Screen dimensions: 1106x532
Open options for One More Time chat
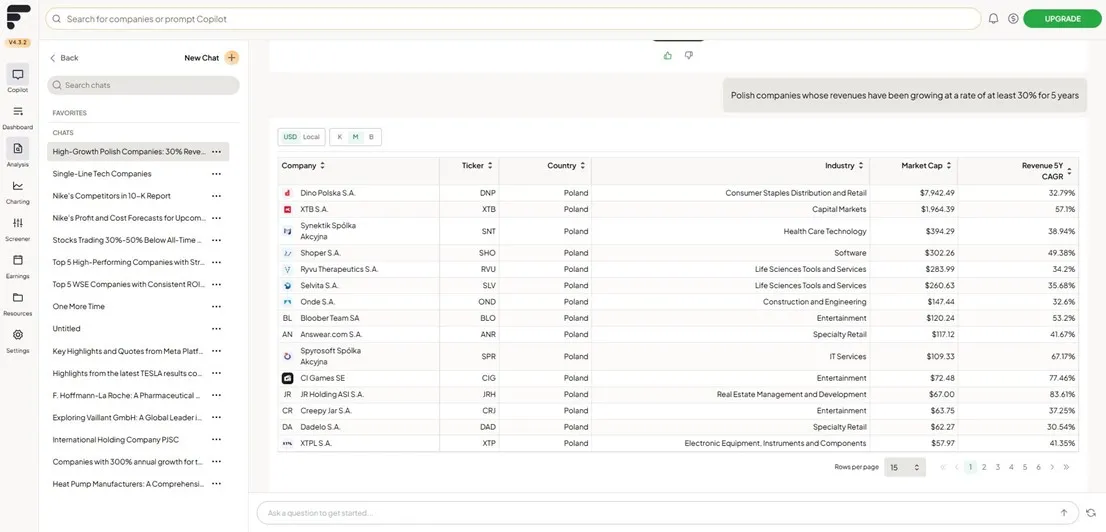click(216, 307)
